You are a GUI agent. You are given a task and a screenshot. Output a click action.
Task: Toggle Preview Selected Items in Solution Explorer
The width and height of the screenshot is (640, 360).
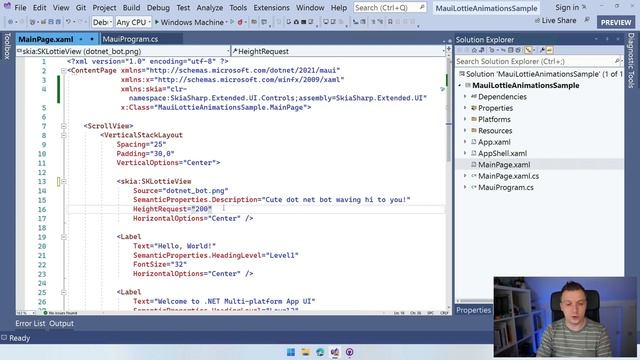[x=549, y=50]
